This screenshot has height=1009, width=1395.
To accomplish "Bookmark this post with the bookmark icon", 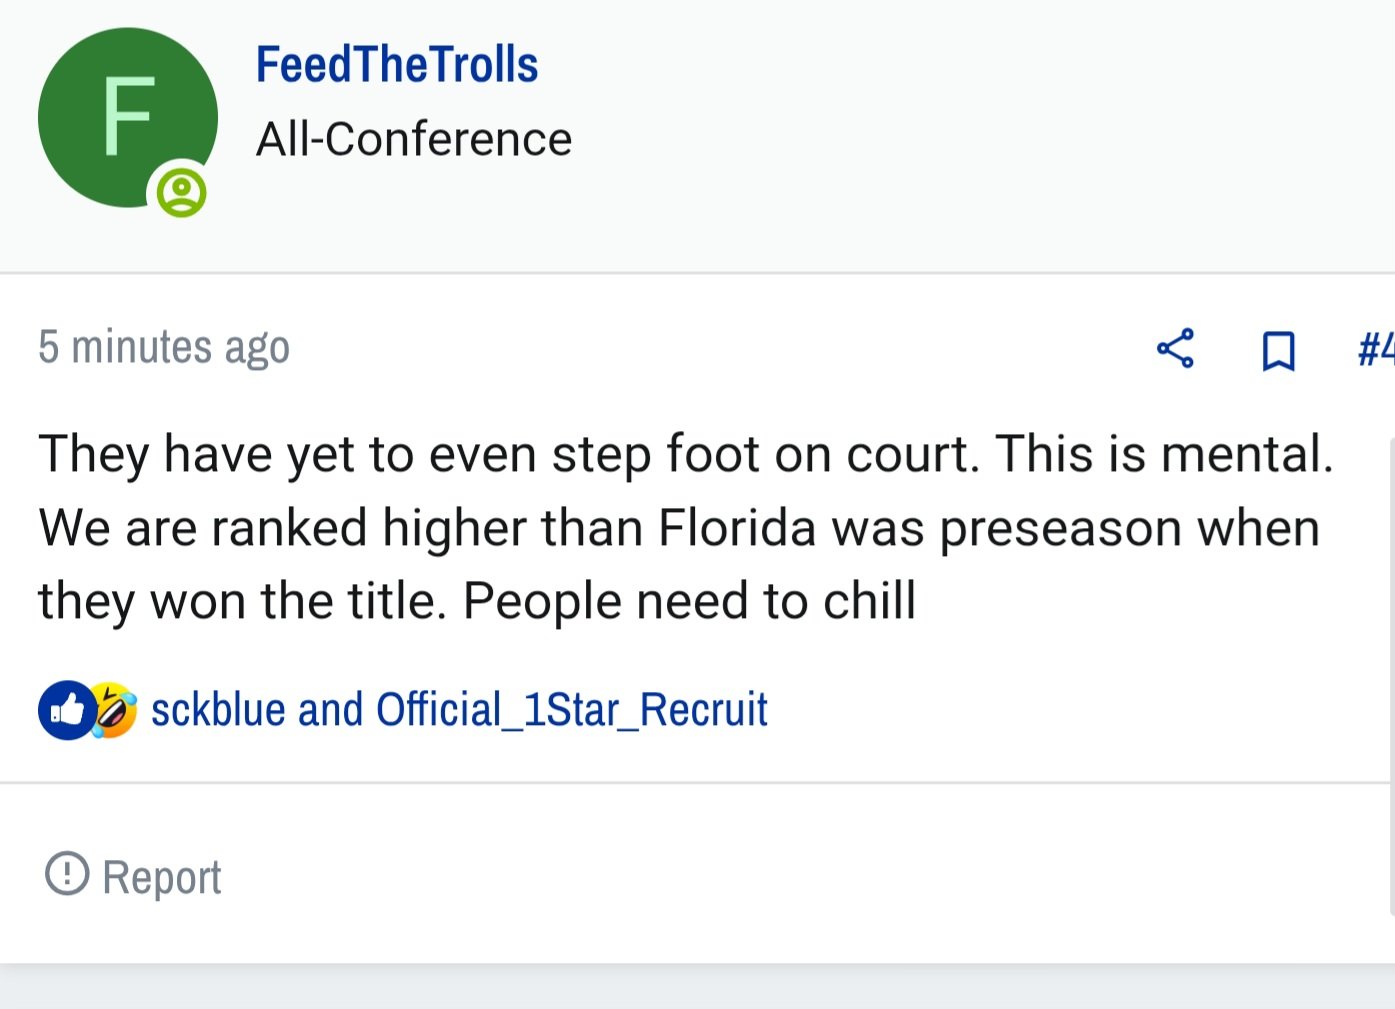I will point(1278,351).
